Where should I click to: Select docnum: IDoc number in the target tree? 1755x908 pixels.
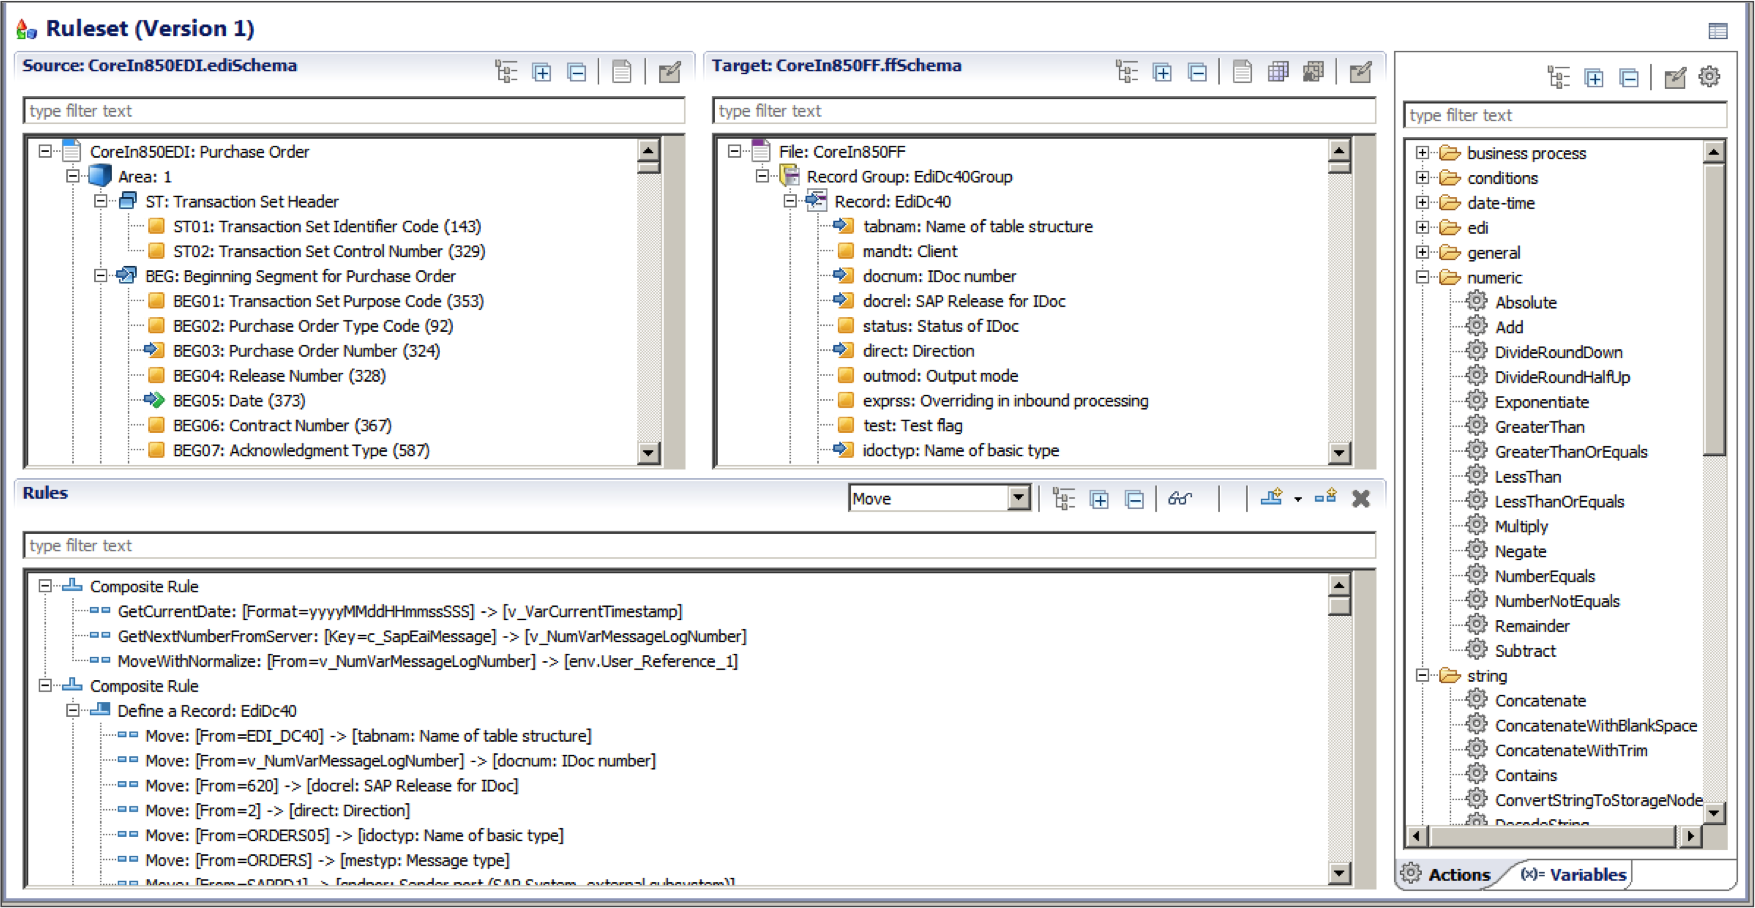pyautogui.click(x=939, y=276)
